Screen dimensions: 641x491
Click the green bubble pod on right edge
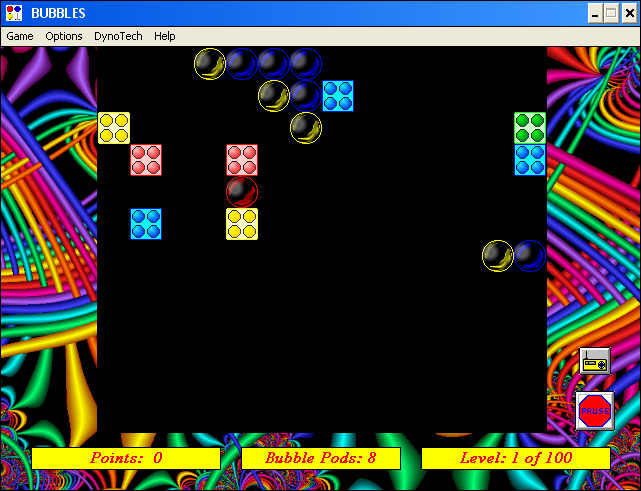pyautogui.click(x=530, y=128)
